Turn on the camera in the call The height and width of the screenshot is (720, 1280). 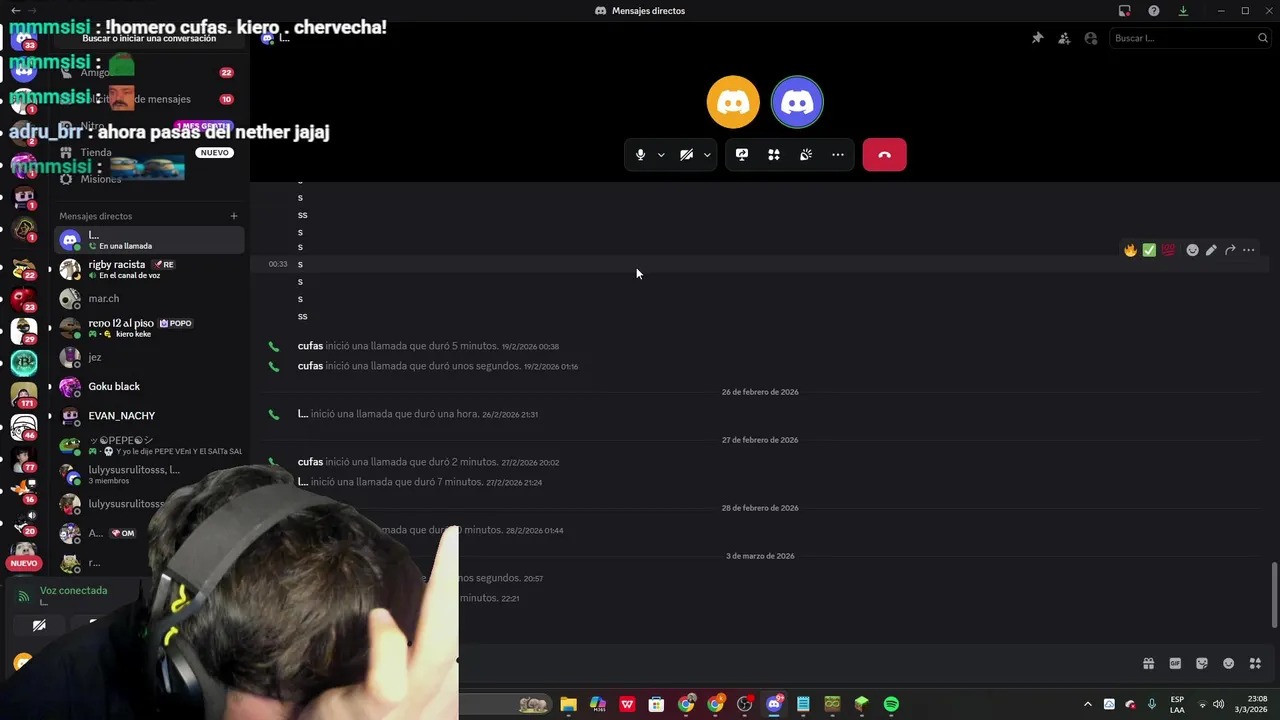(686, 155)
